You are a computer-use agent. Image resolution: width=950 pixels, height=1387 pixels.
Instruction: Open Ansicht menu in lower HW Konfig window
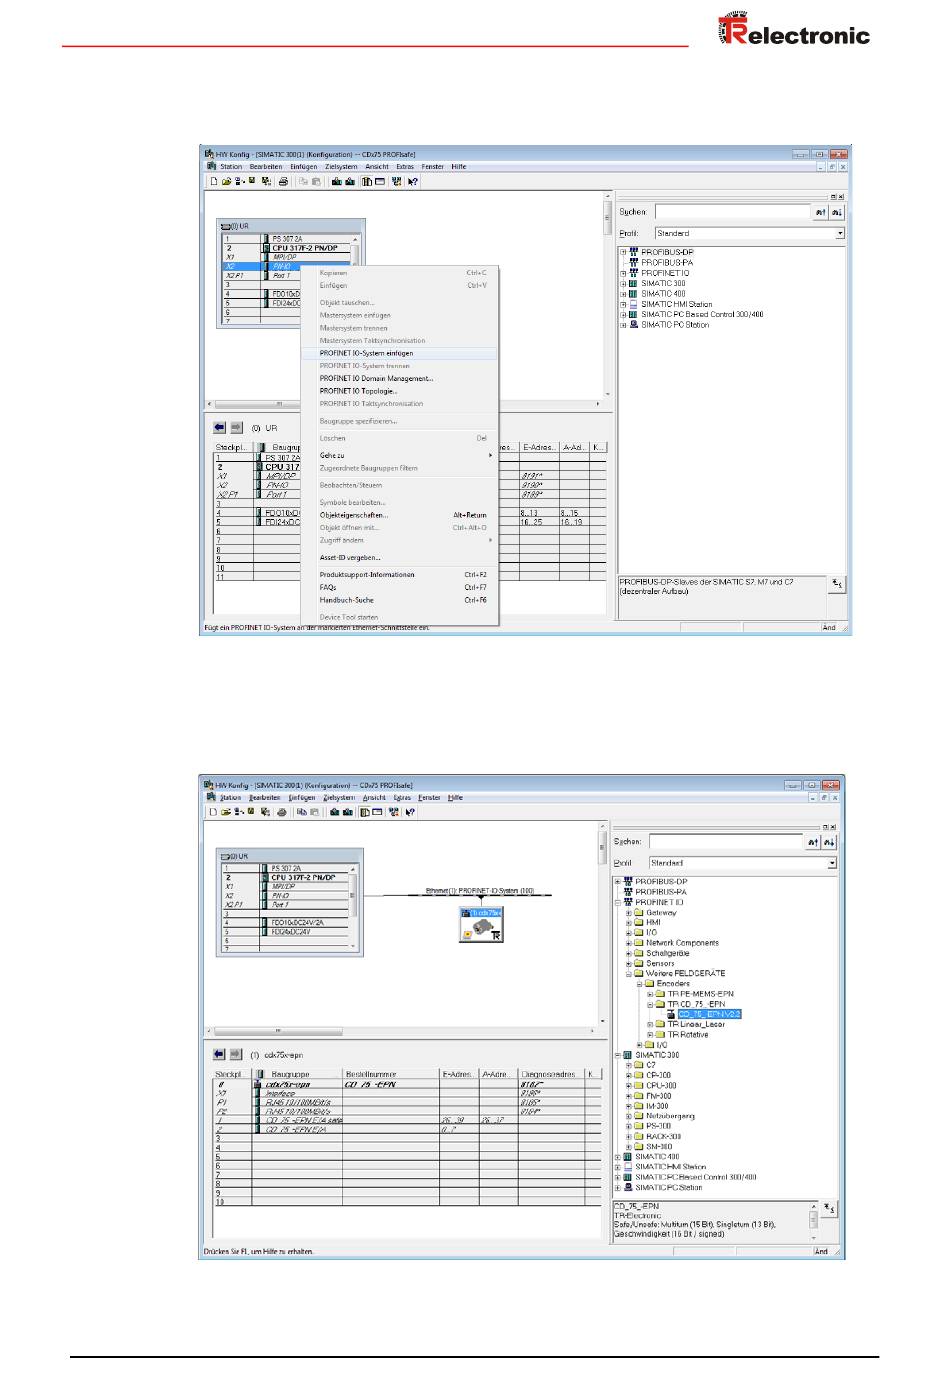374,798
